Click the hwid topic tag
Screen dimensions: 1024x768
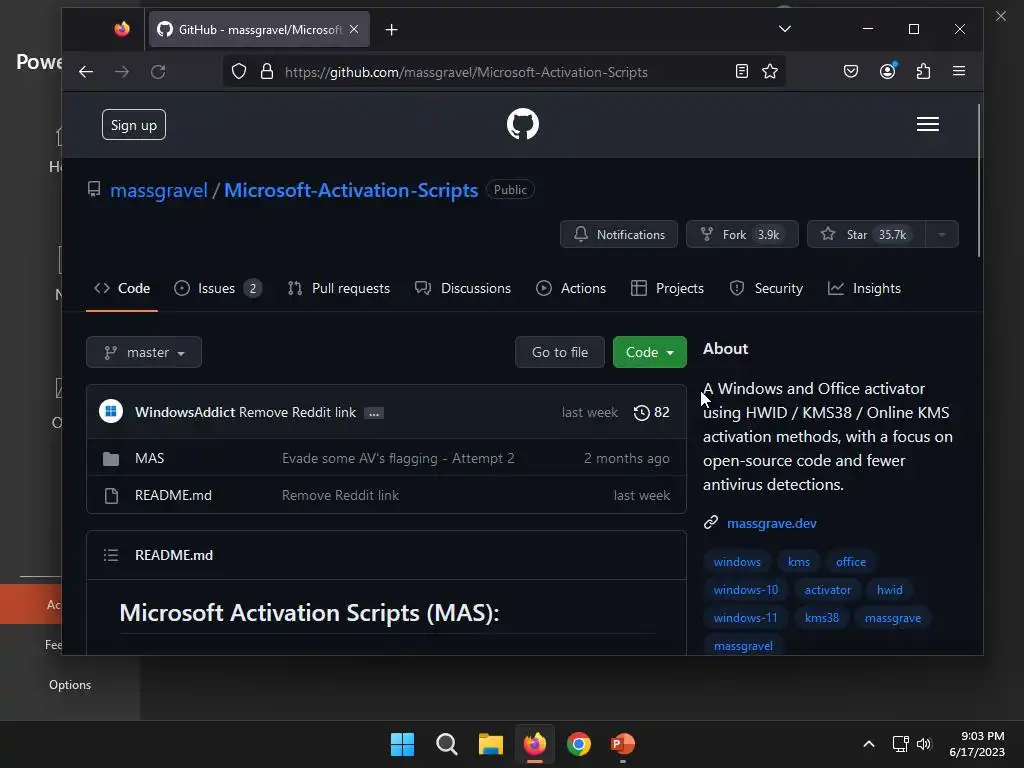pyautogui.click(x=889, y=590)
